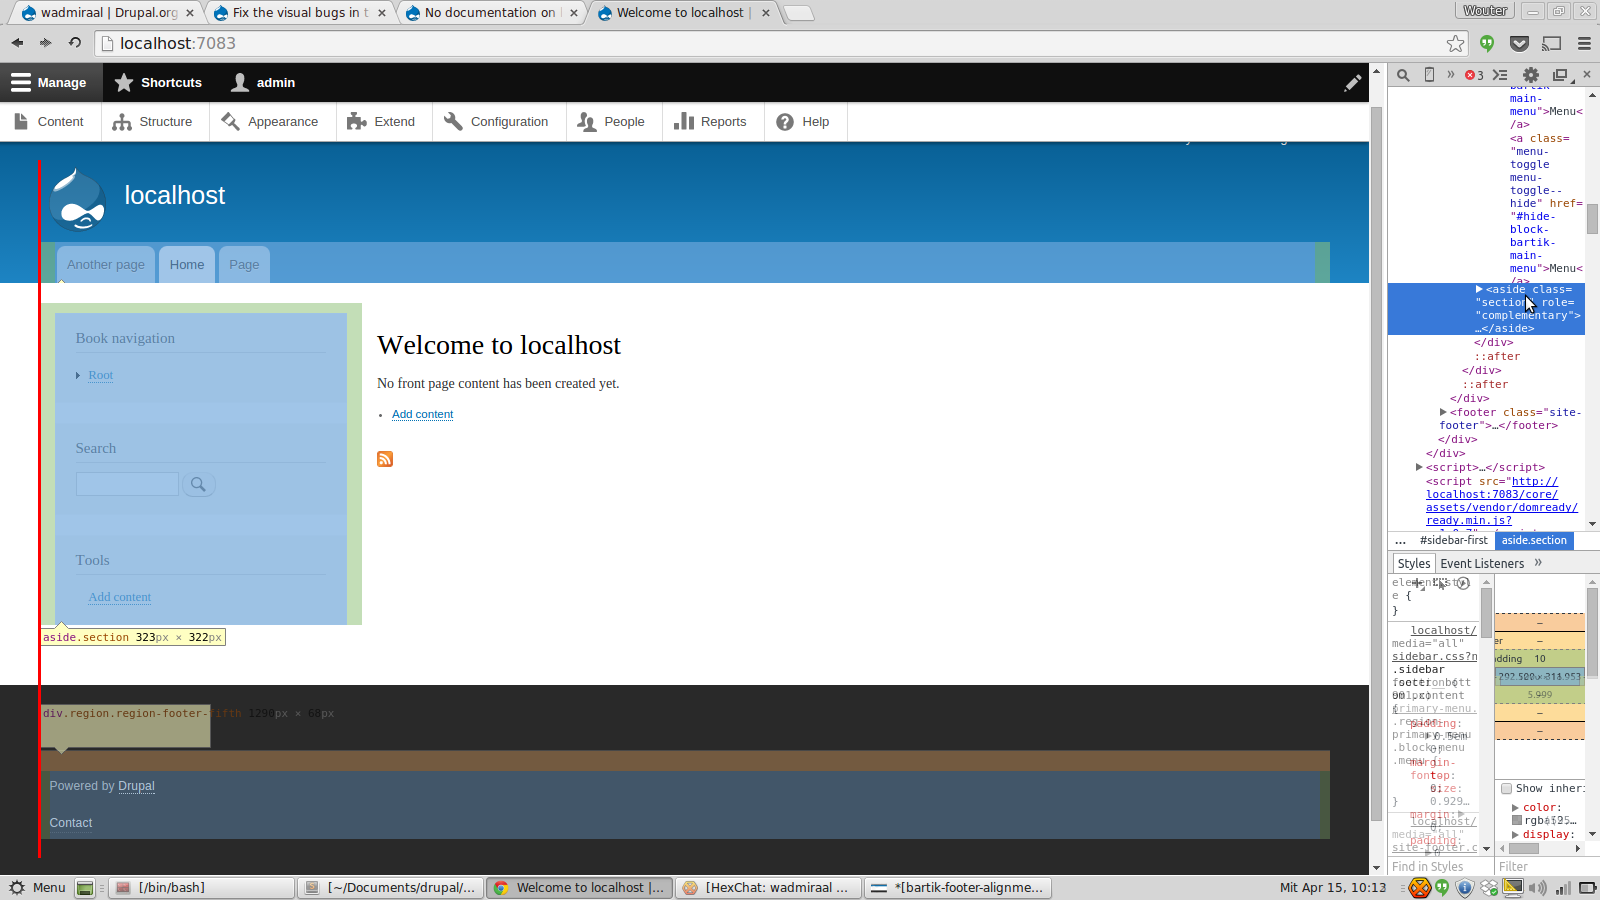Open DevTools settings via the gear icon
1600x900 pixels.
(1529, 74)
